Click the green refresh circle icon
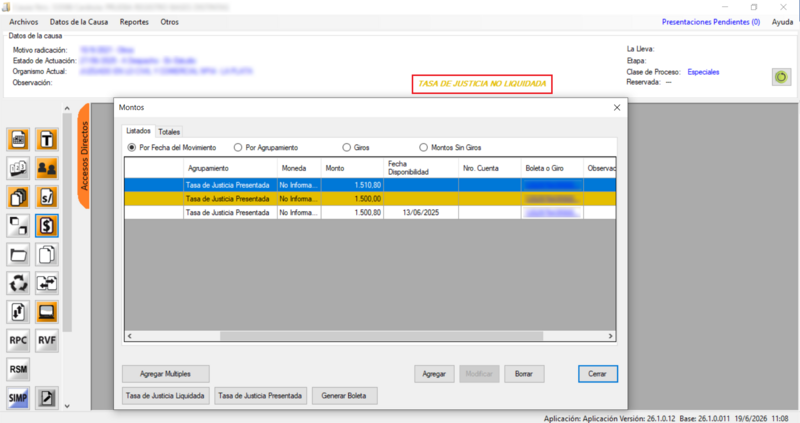 tap(781, 77)
